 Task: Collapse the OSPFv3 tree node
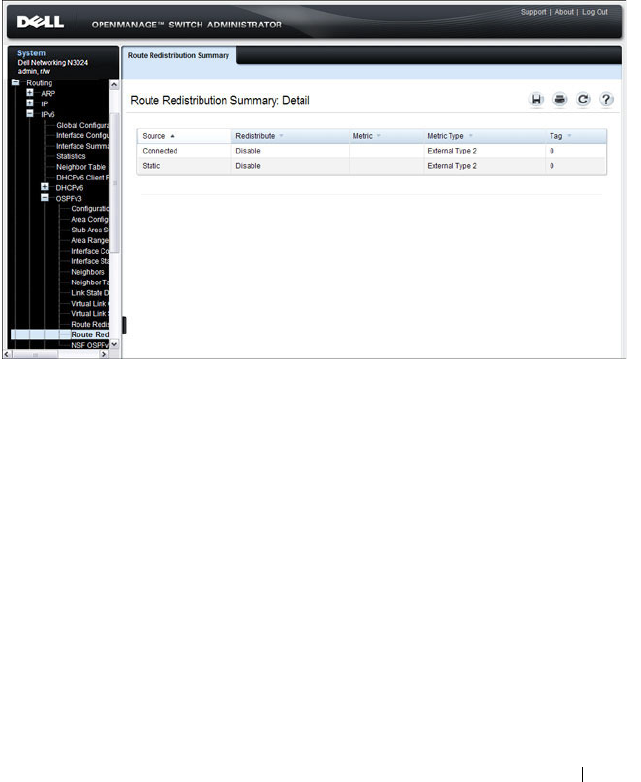pos(45,197)
